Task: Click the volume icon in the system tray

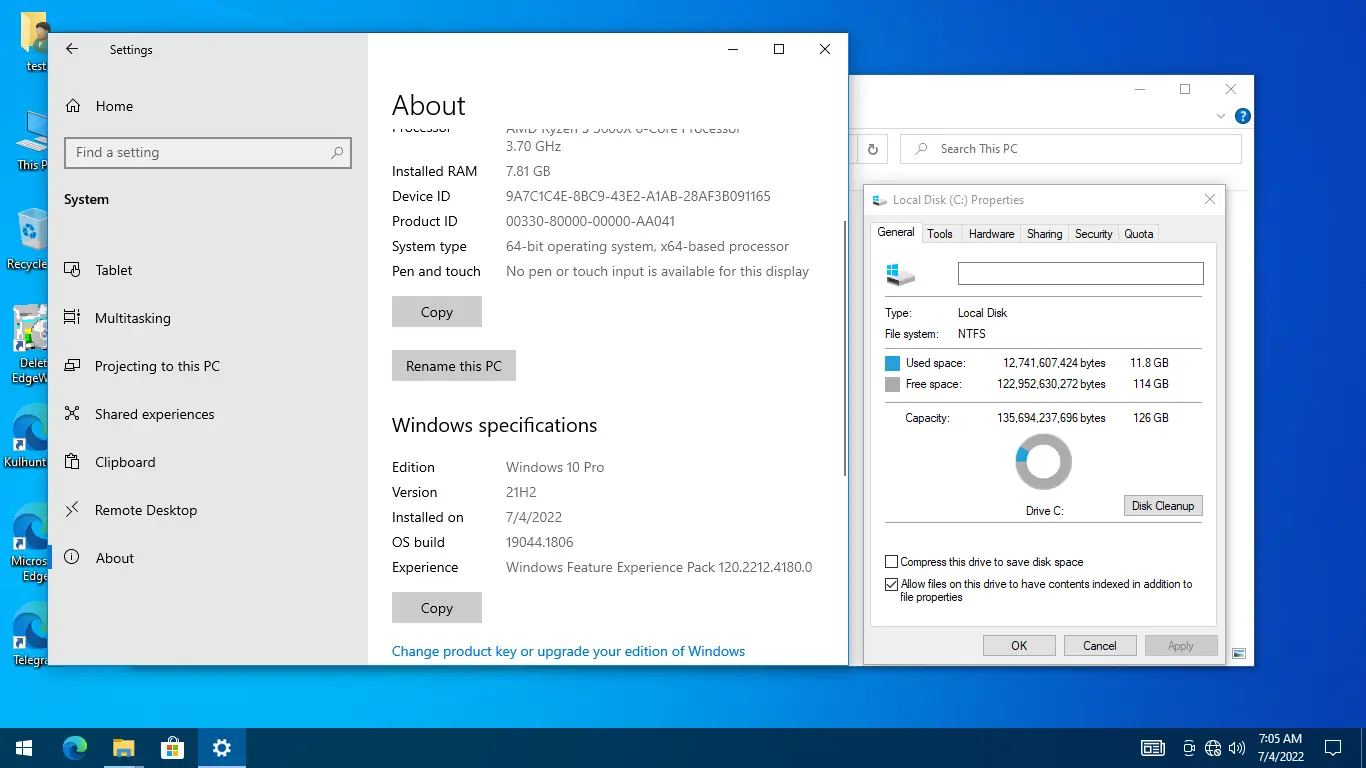Action: [x=1238, y=747]
